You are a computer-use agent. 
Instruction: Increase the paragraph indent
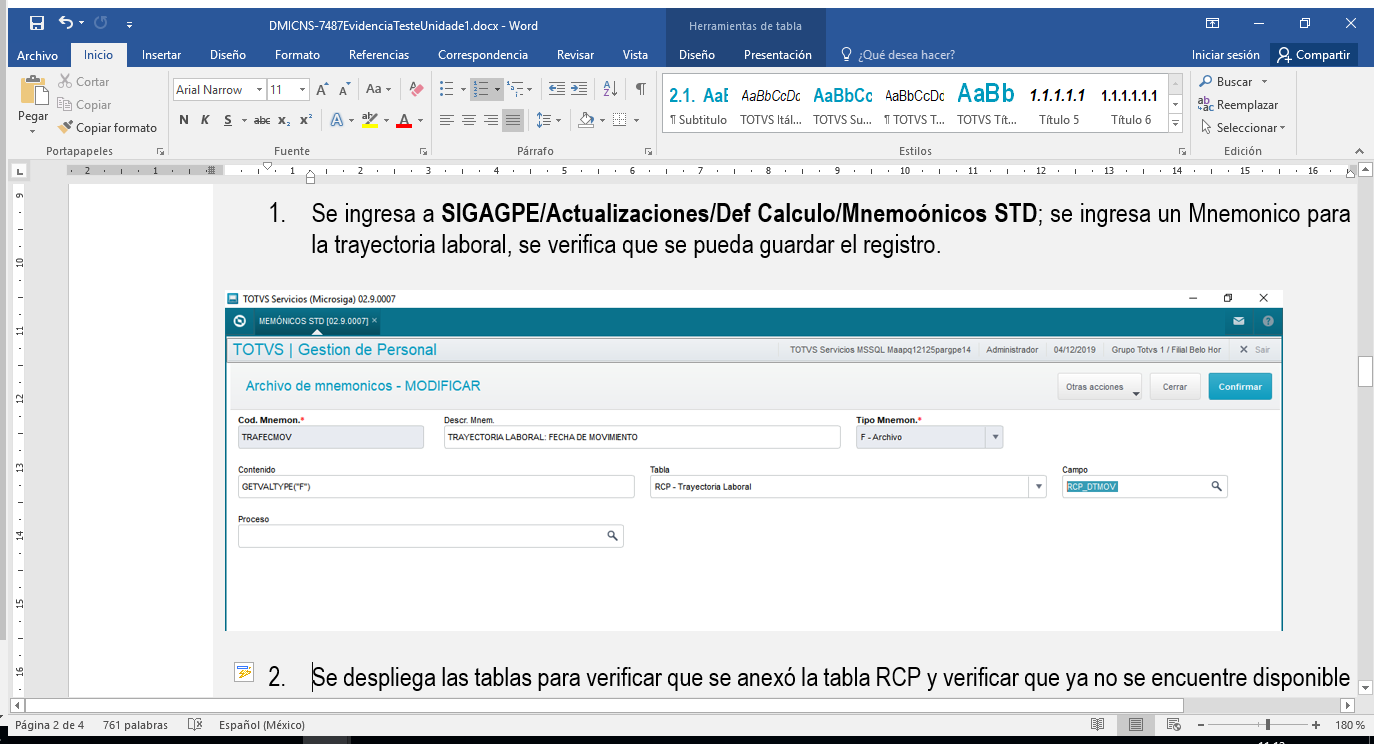(x=581, y=90)
